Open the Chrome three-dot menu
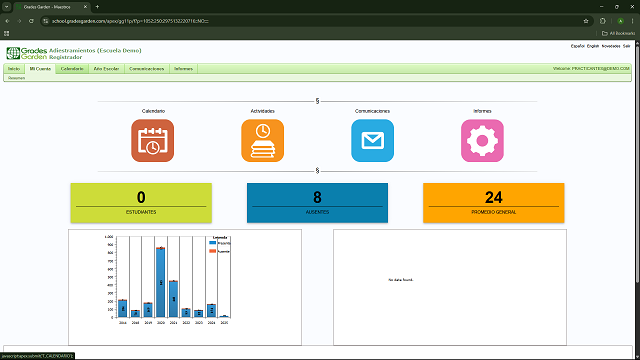Image resolution: width=640 pixels, height=360 pixels. [633, 21]
